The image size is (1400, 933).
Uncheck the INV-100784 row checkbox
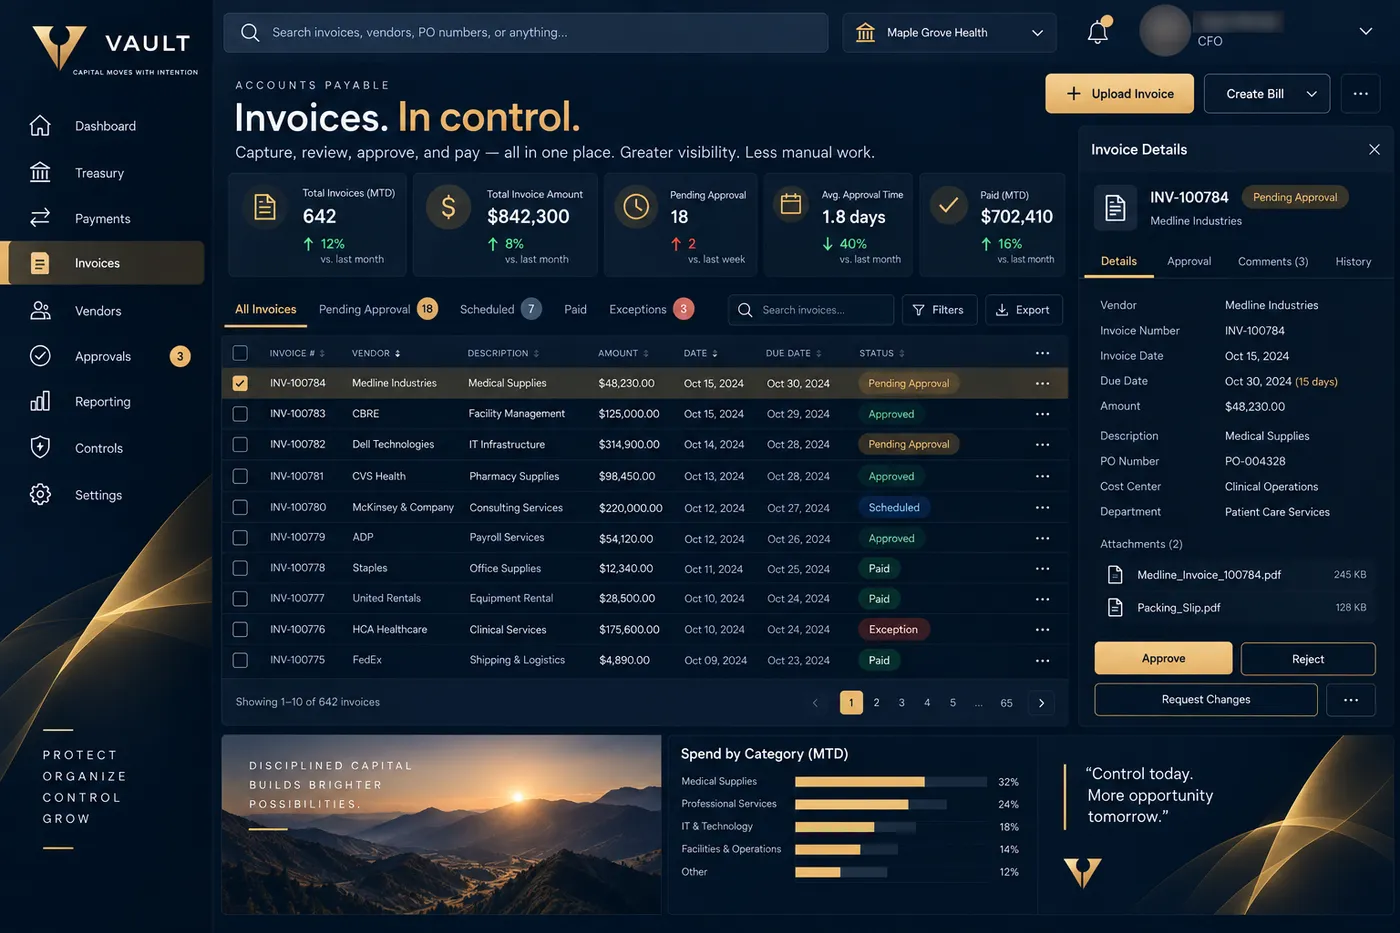click(240, 383)
